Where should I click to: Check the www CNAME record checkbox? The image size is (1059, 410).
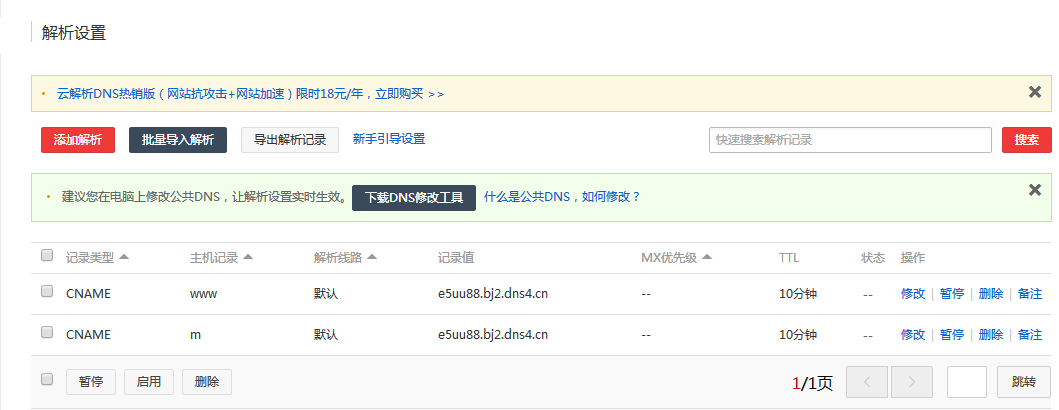point(47,292)
